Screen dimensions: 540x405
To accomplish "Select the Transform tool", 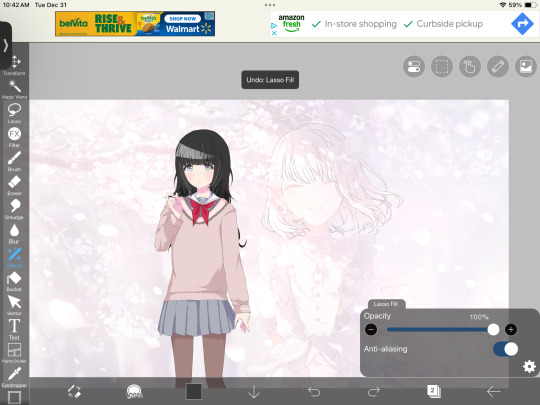I will pos(14,65).
